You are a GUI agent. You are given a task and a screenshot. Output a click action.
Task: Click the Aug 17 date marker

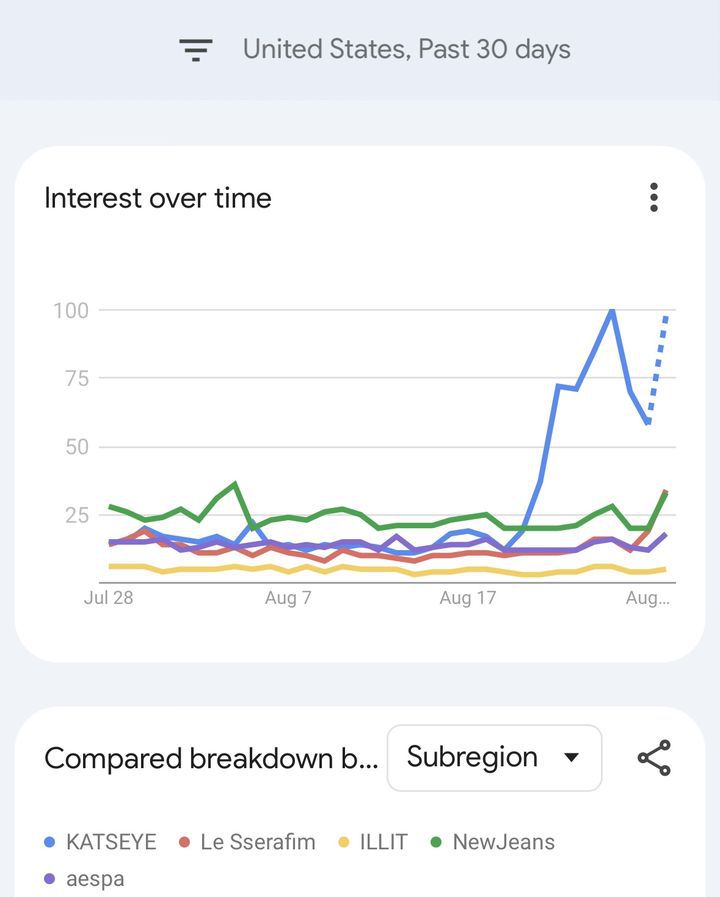pos(468,598)
